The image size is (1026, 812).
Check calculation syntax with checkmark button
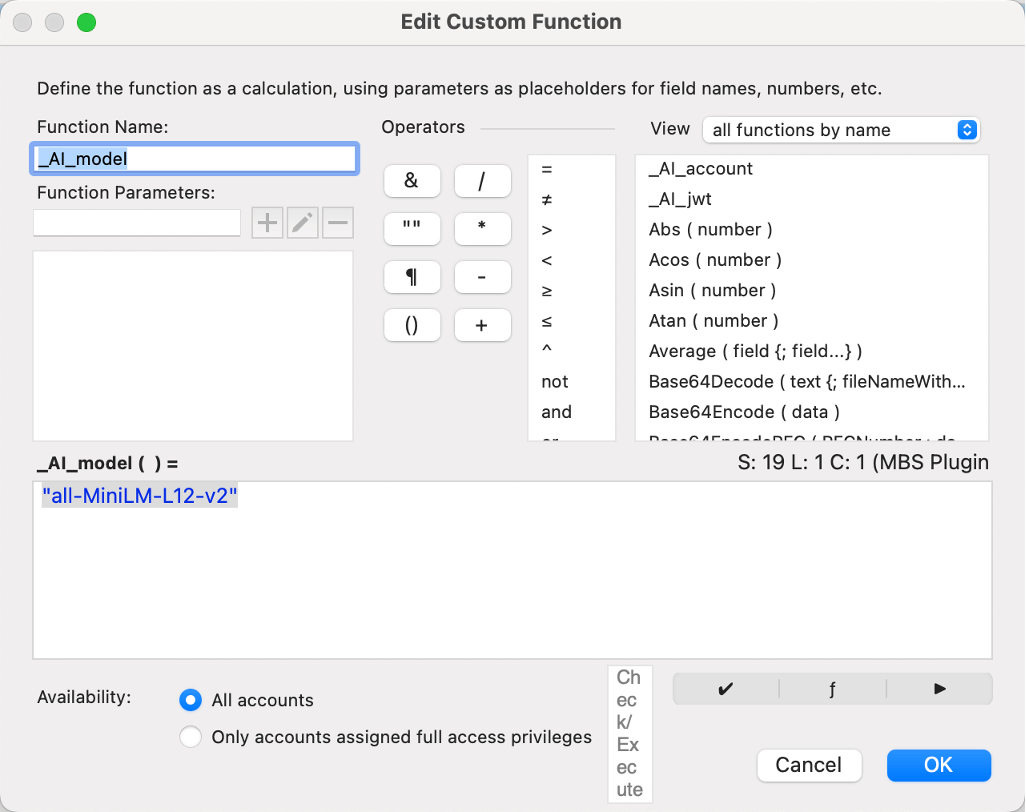click(x=726, y=689)
